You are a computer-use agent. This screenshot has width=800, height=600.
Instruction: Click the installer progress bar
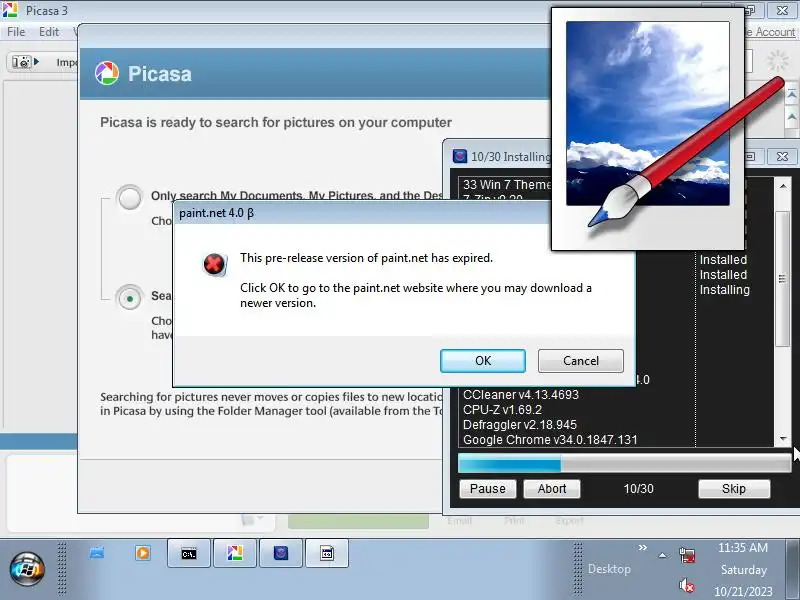pos(624,463)
